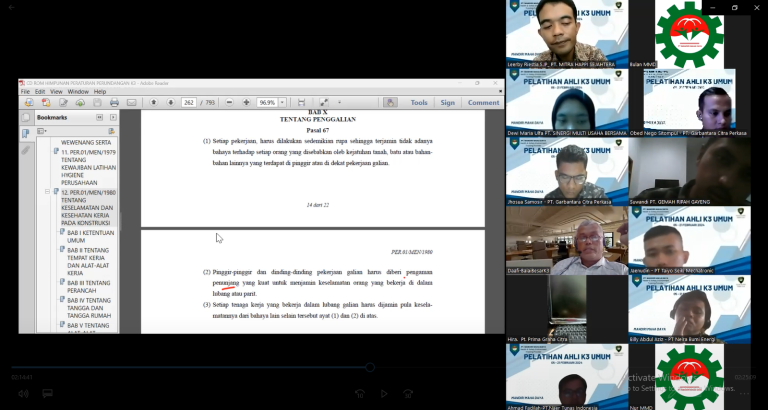Viewport: 768px width, 410px height.
Task: Open the File menu
Action: point(25,92)
